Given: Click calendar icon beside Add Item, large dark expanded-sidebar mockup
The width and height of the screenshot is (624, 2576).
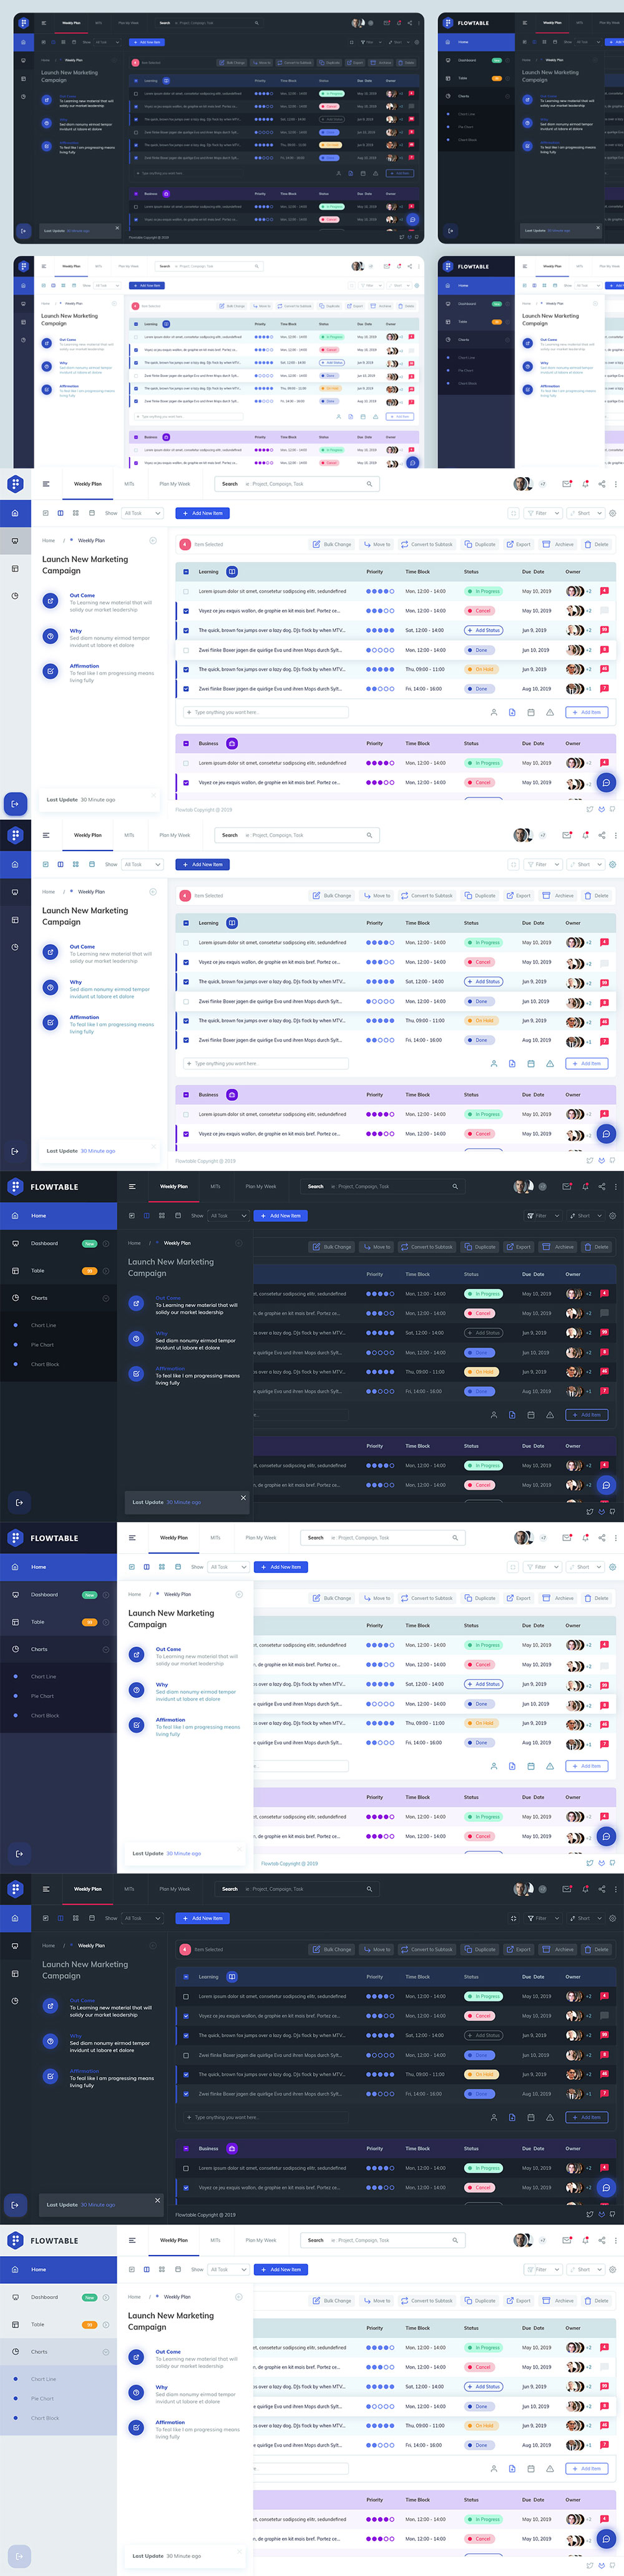Looking at the screenshot, I should (x=530, y=1414).
